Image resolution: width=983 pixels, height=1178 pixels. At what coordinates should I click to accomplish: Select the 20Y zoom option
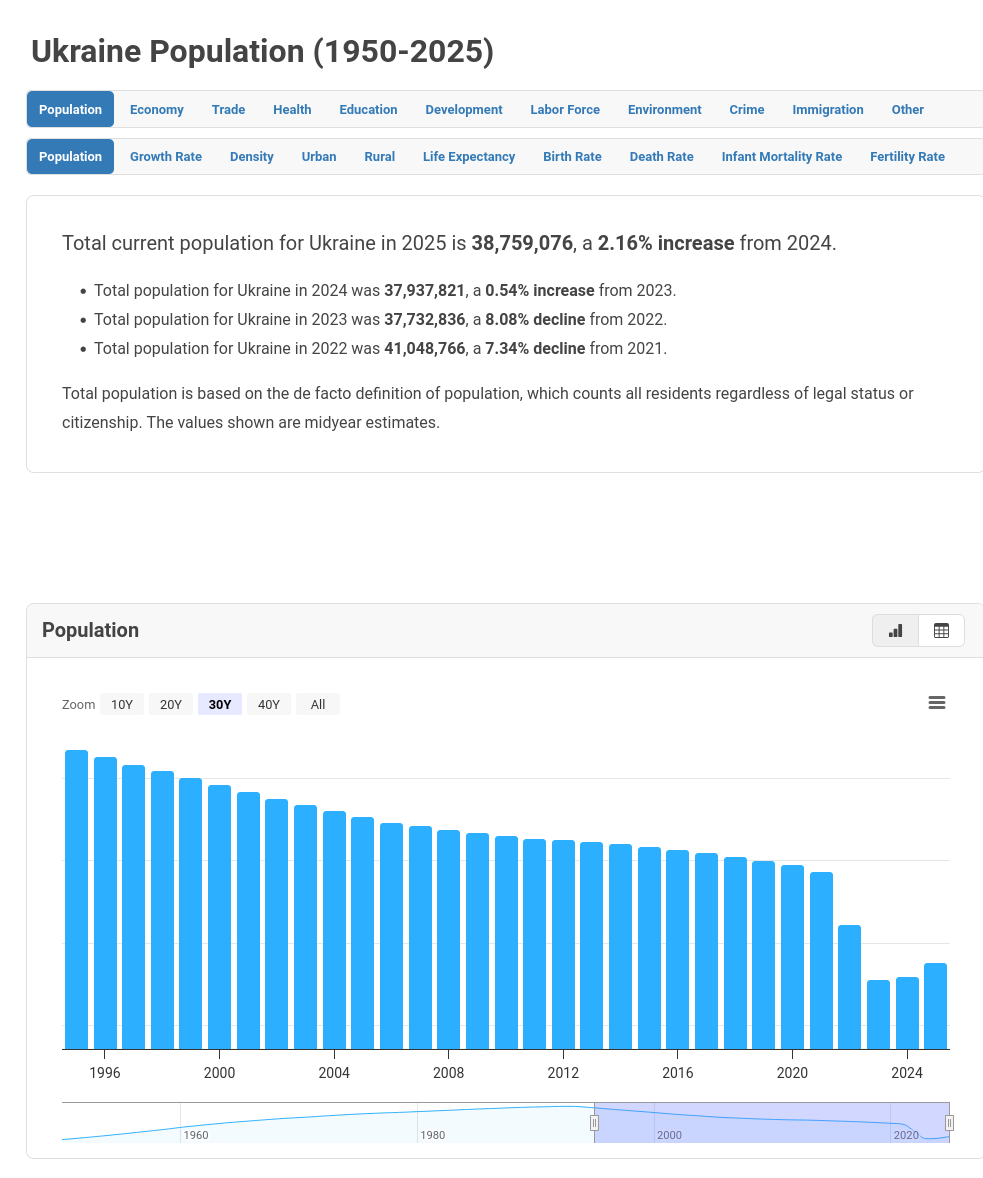(171, 704)
